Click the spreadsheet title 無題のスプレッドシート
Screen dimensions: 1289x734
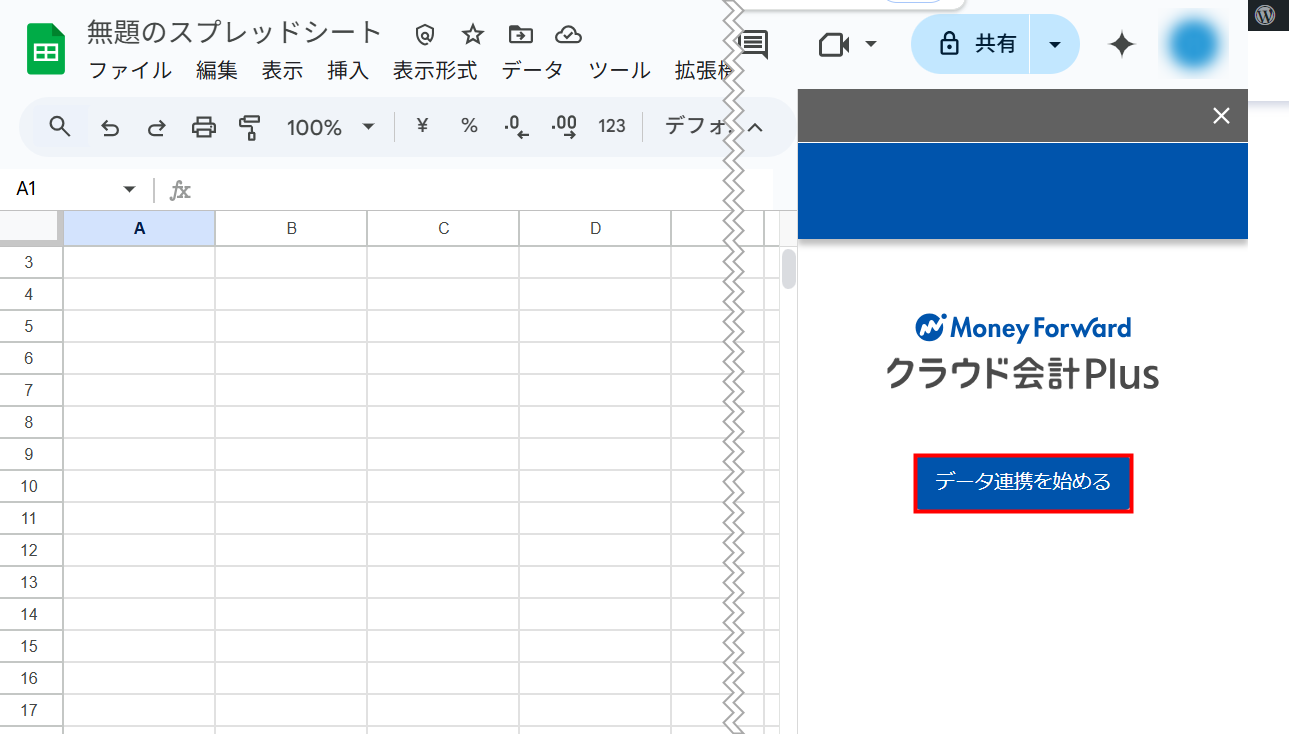point(235,32)
